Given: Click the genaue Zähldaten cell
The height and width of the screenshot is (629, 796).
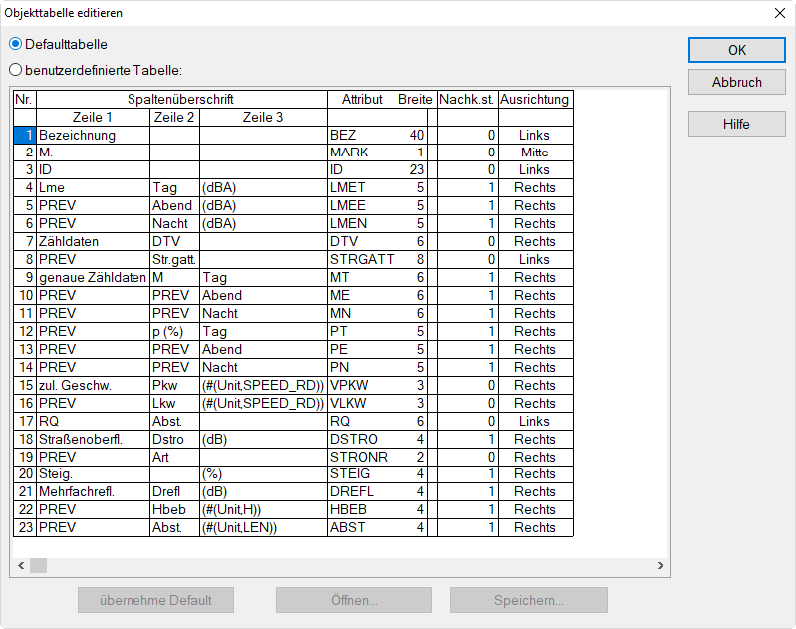Looking at the screenshot, I should [93, 277].
